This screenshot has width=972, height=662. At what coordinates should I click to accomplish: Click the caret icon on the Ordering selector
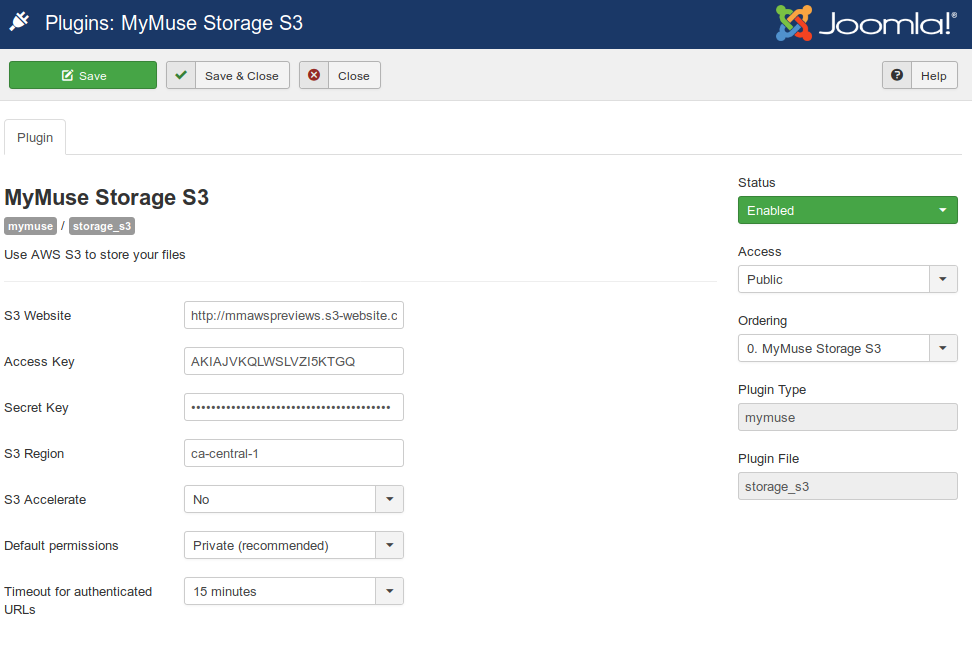click(941, 348)
